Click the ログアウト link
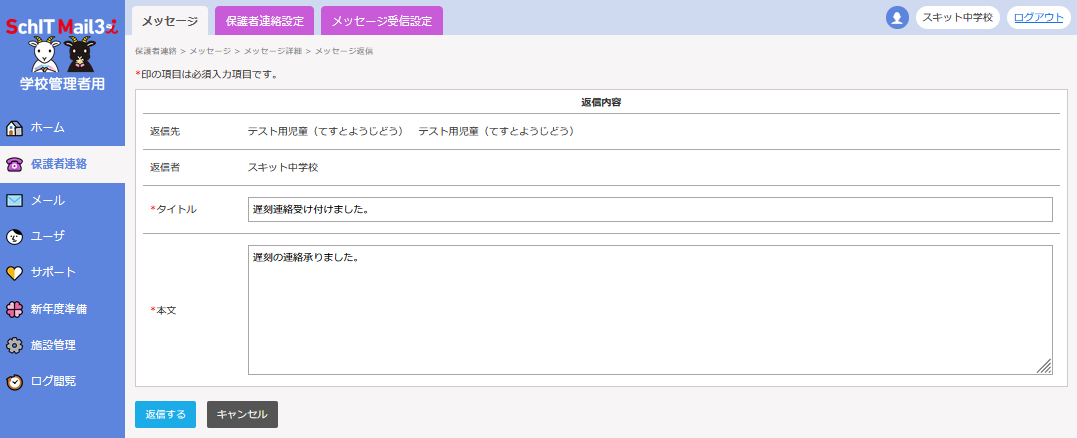Screen dimensions: 1077x438 1038,18
